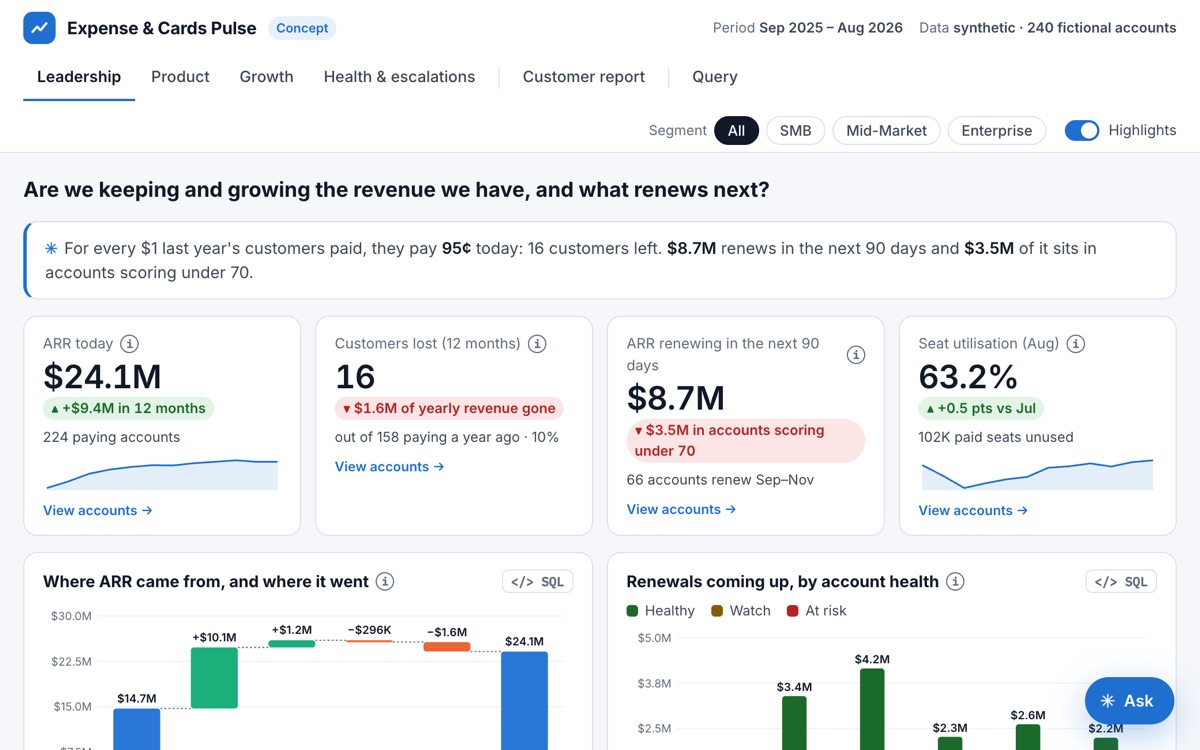Click the $4.2M renewals bar
The image size is (1200, 750).
pyautogui.click(x=872, y=709)
